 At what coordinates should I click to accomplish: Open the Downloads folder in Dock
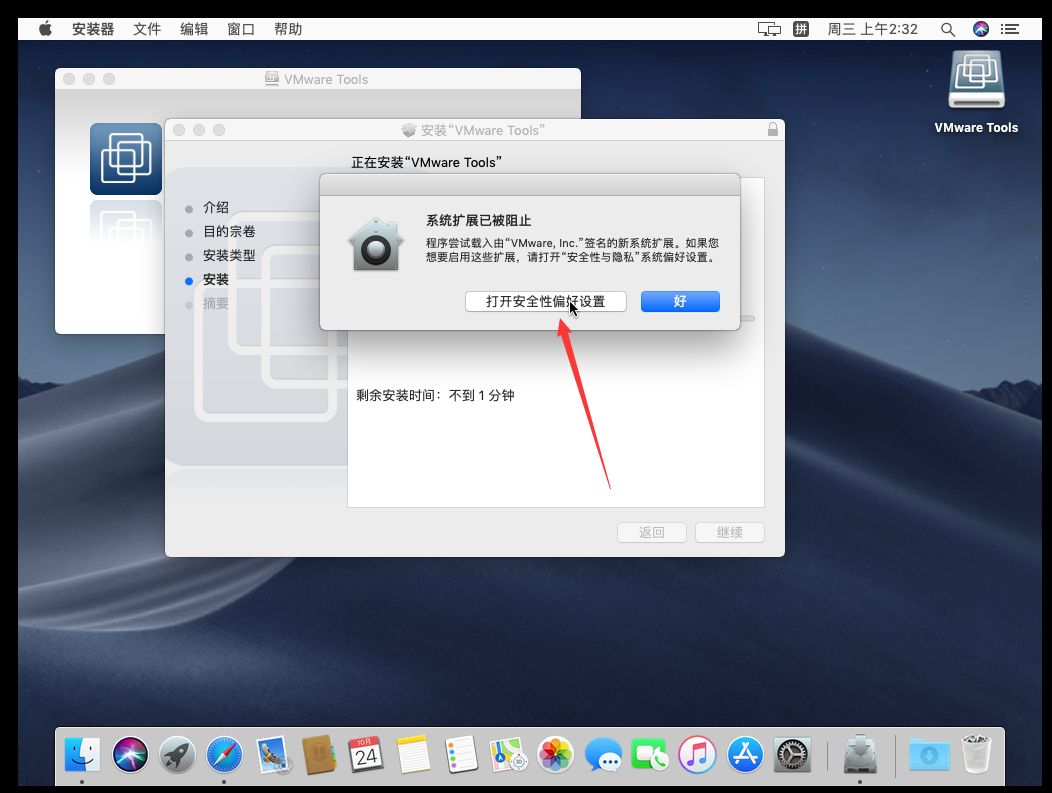[929, 755]
